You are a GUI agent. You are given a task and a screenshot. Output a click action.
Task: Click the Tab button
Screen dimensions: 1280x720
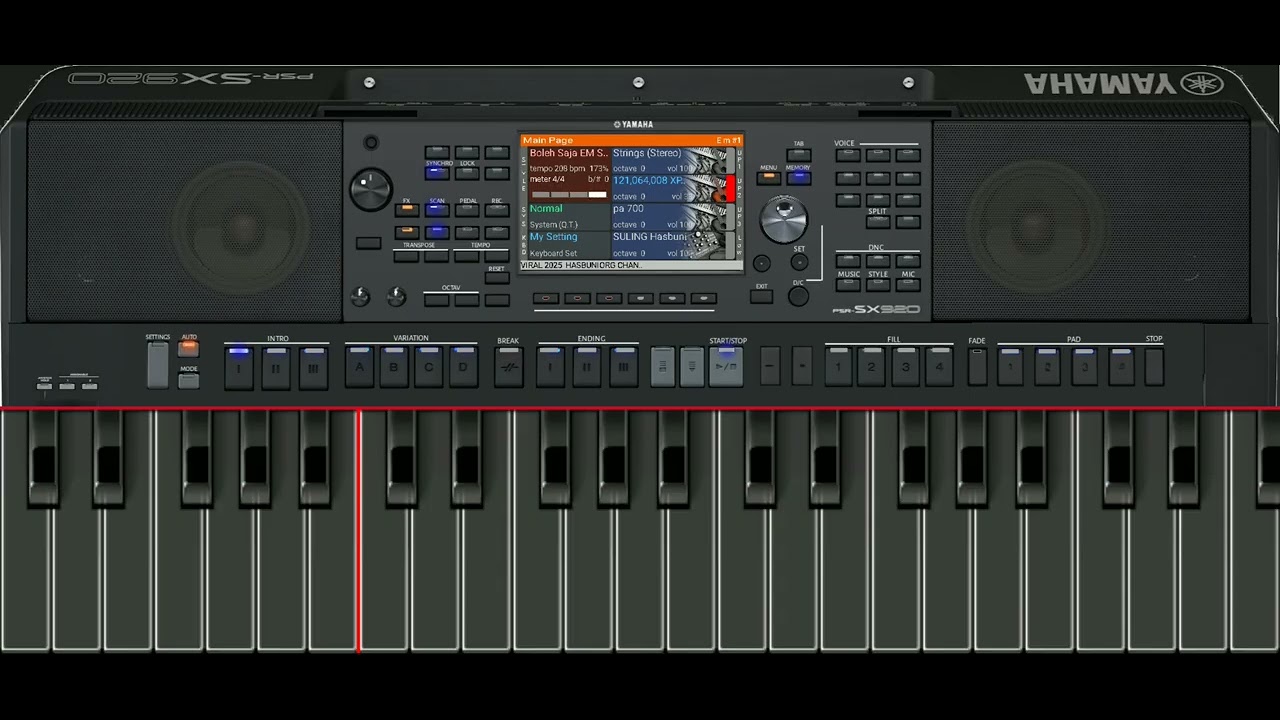798,155
